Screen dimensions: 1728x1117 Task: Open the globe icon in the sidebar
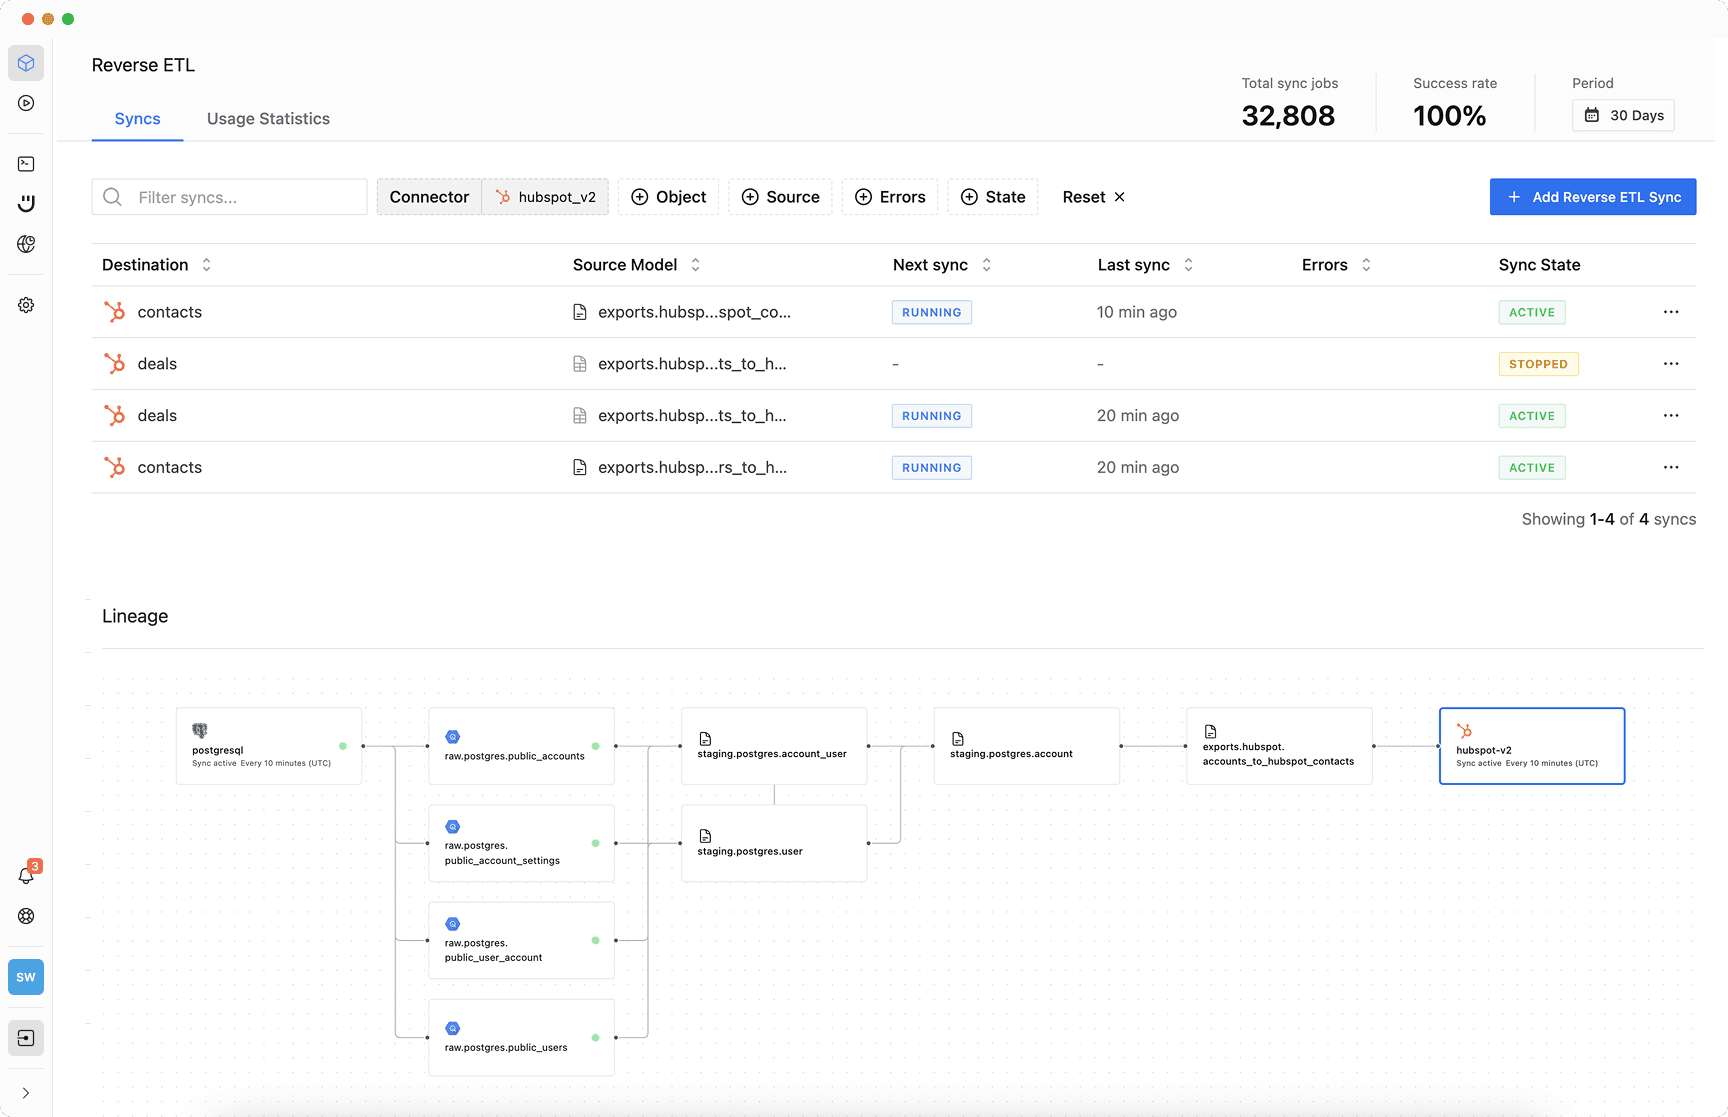point(26,244)
